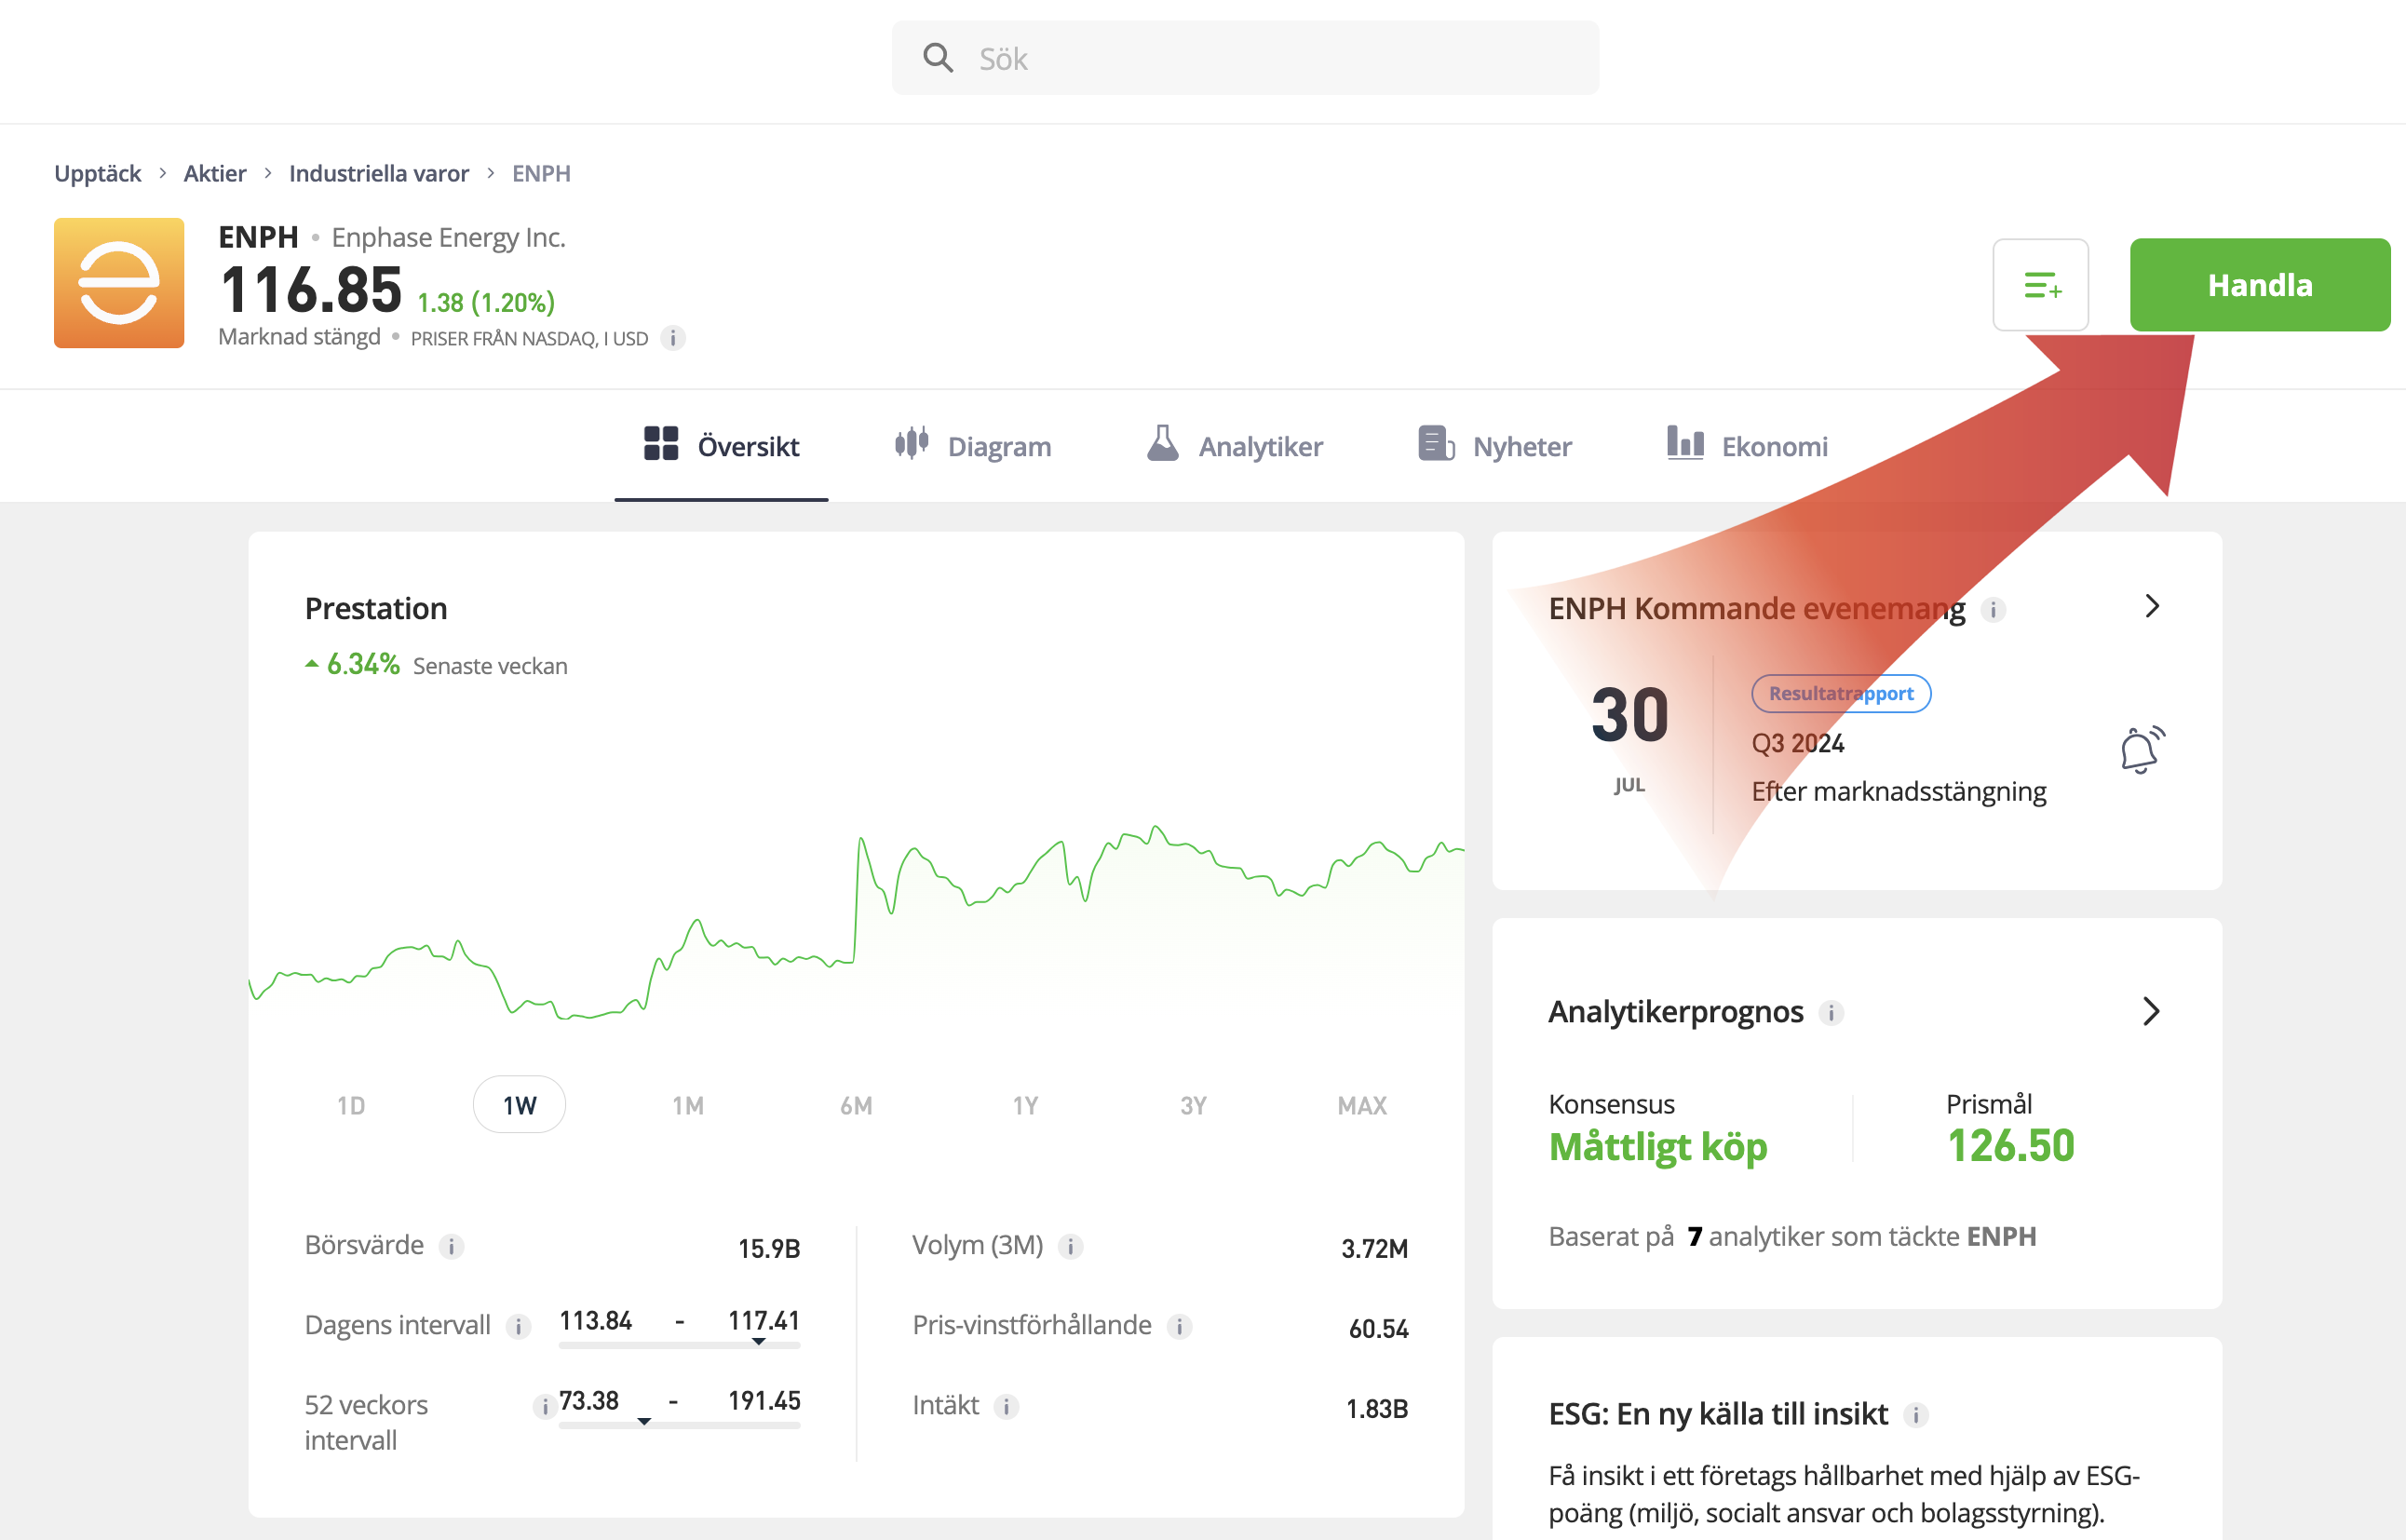Image resolution: width=2406 pixels, height=1540 pixels.
Task: Click the add-to-watchlist icon button
Action: pos(2040,285)
